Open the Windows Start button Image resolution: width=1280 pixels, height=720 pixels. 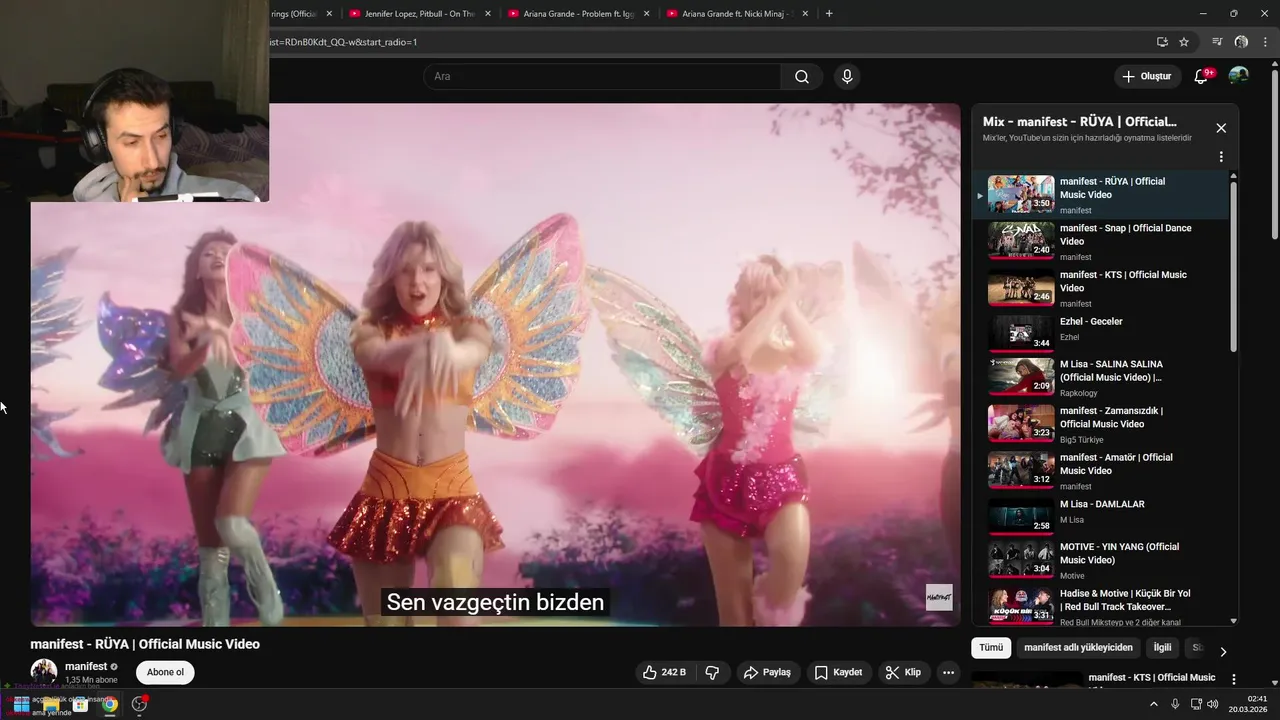[x=21, y=704]
